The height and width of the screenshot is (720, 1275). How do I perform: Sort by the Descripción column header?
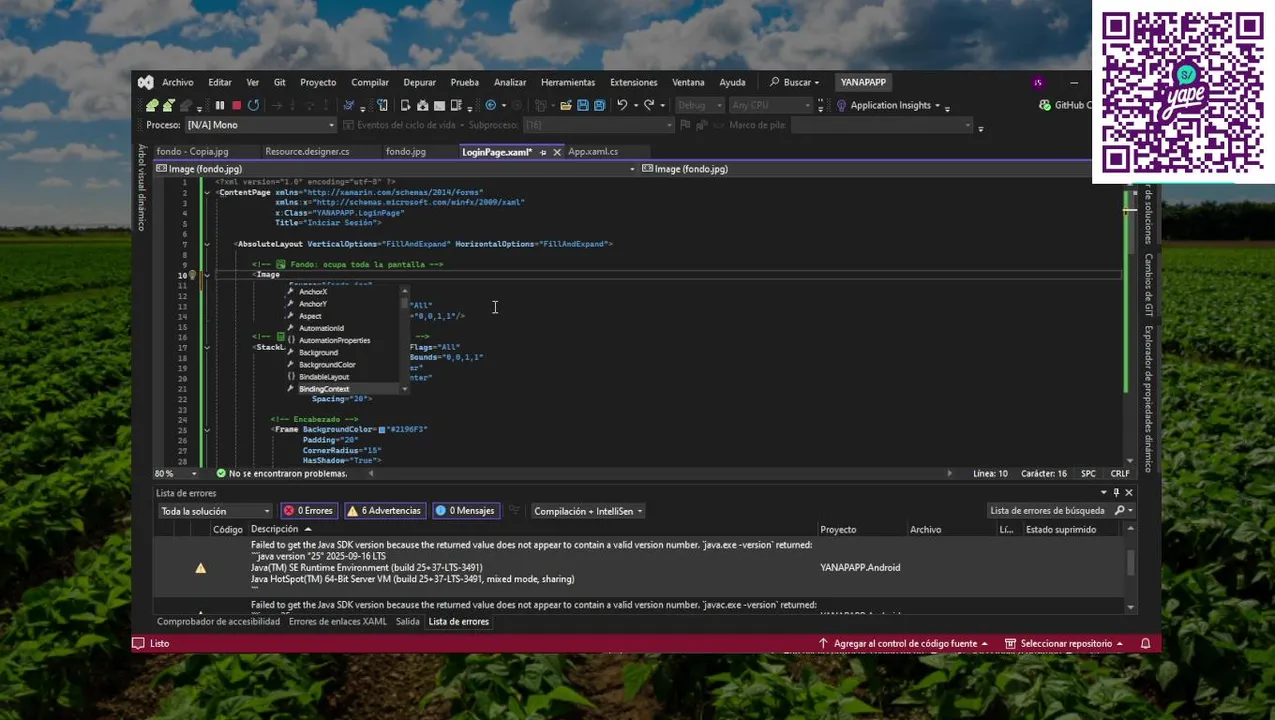(274, 529)
